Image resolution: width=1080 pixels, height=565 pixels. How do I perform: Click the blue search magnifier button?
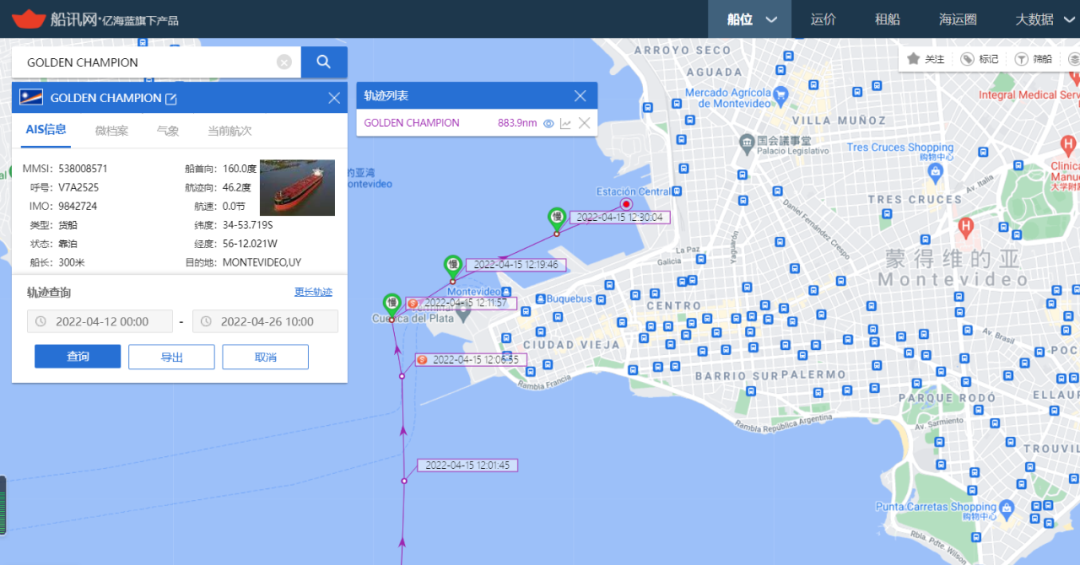(x=324, y=62)
